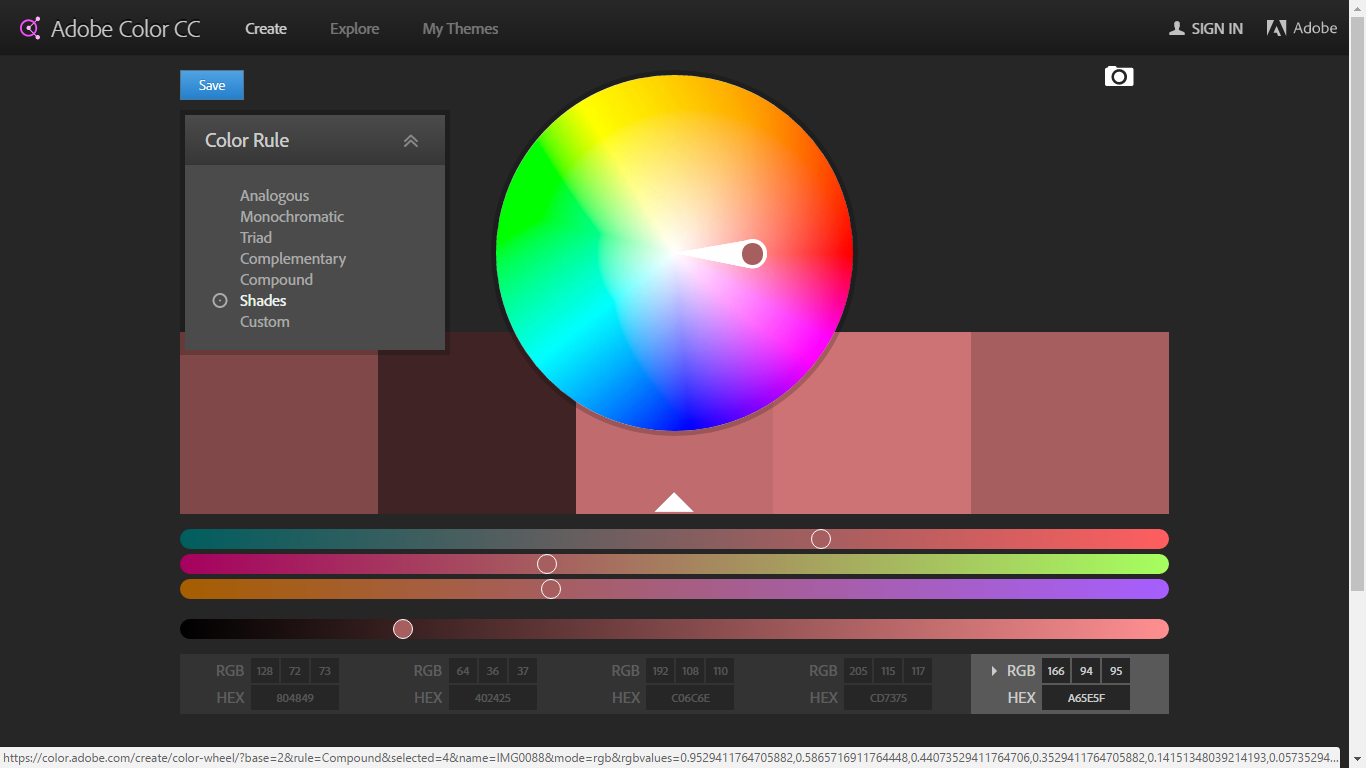Click the Sign In user icon

point(1177,28)
